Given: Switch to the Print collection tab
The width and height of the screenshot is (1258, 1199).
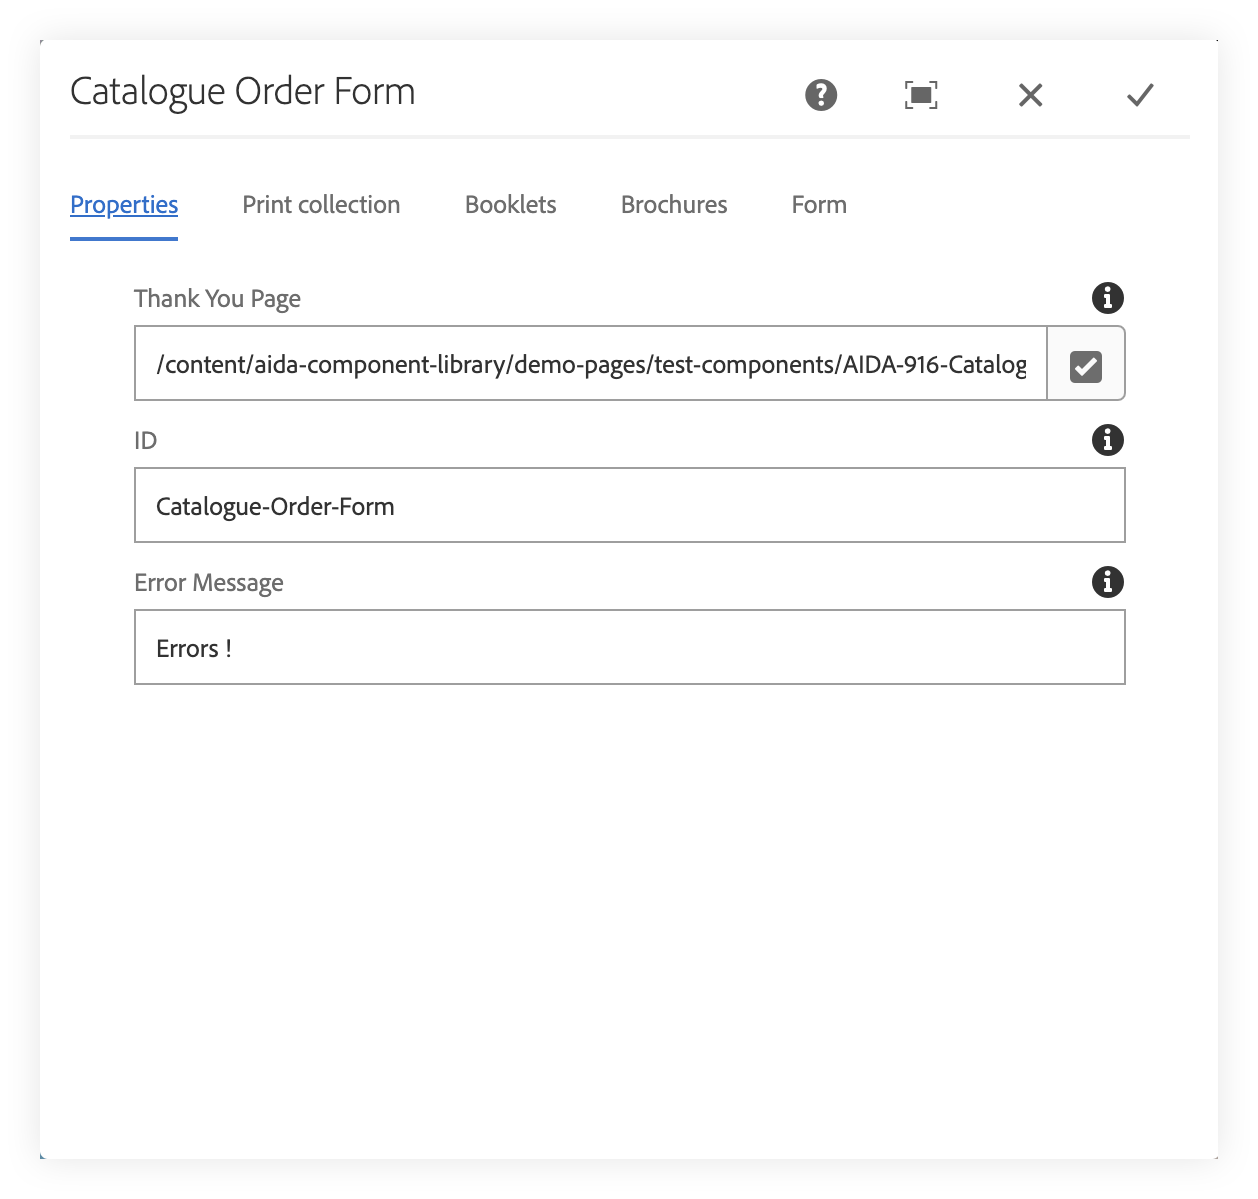Looking at the screenshot, I should [321, 204].
